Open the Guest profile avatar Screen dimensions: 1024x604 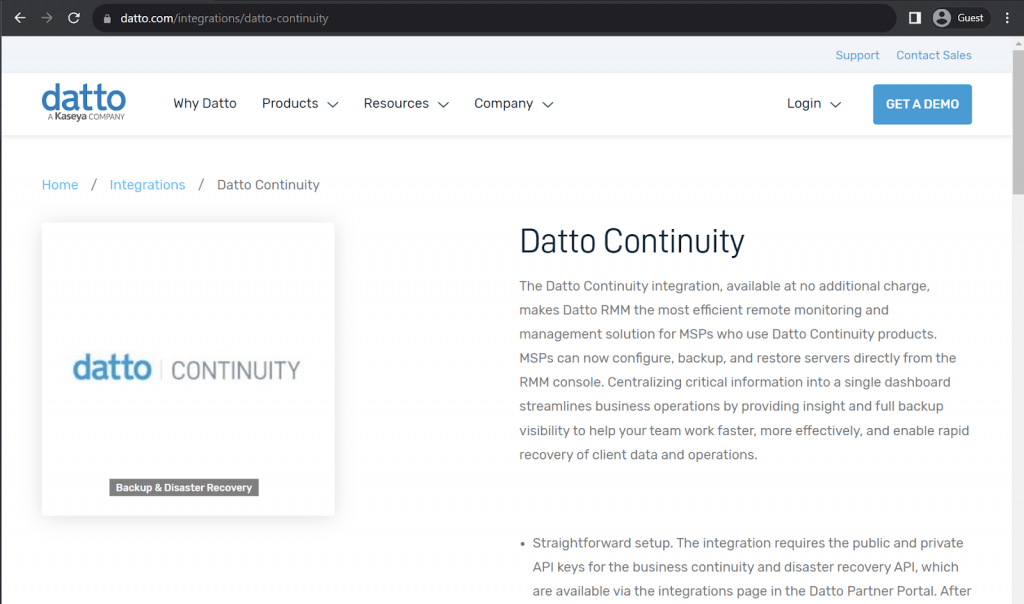click(x=958, y=18)
